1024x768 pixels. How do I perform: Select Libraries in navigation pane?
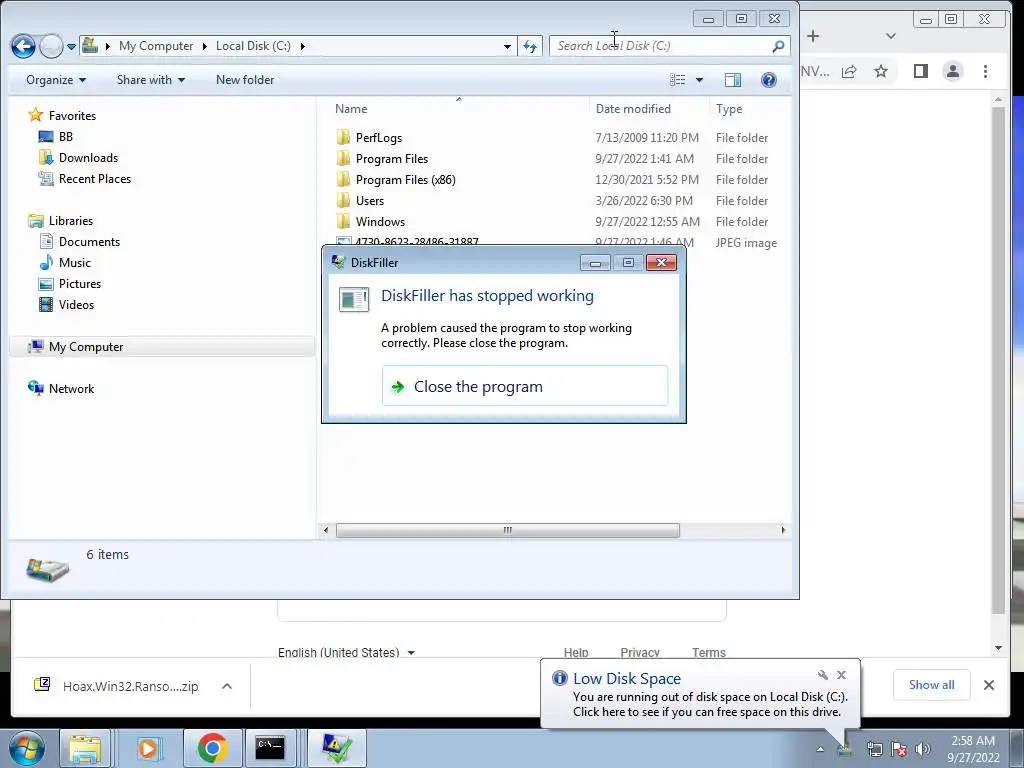71,221
